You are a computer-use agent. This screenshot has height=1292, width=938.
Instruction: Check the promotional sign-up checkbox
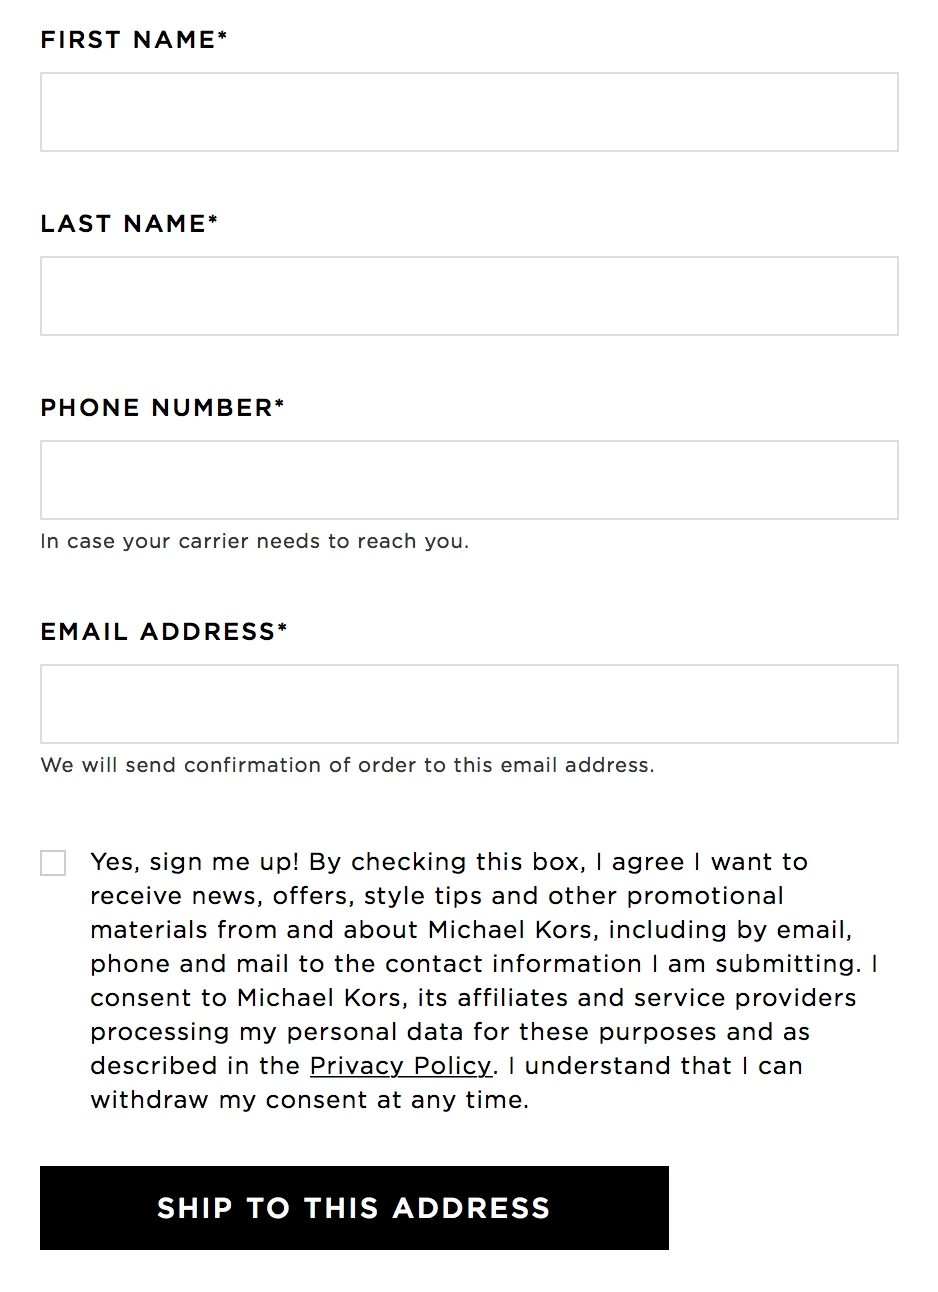click(x=53, y=863)
